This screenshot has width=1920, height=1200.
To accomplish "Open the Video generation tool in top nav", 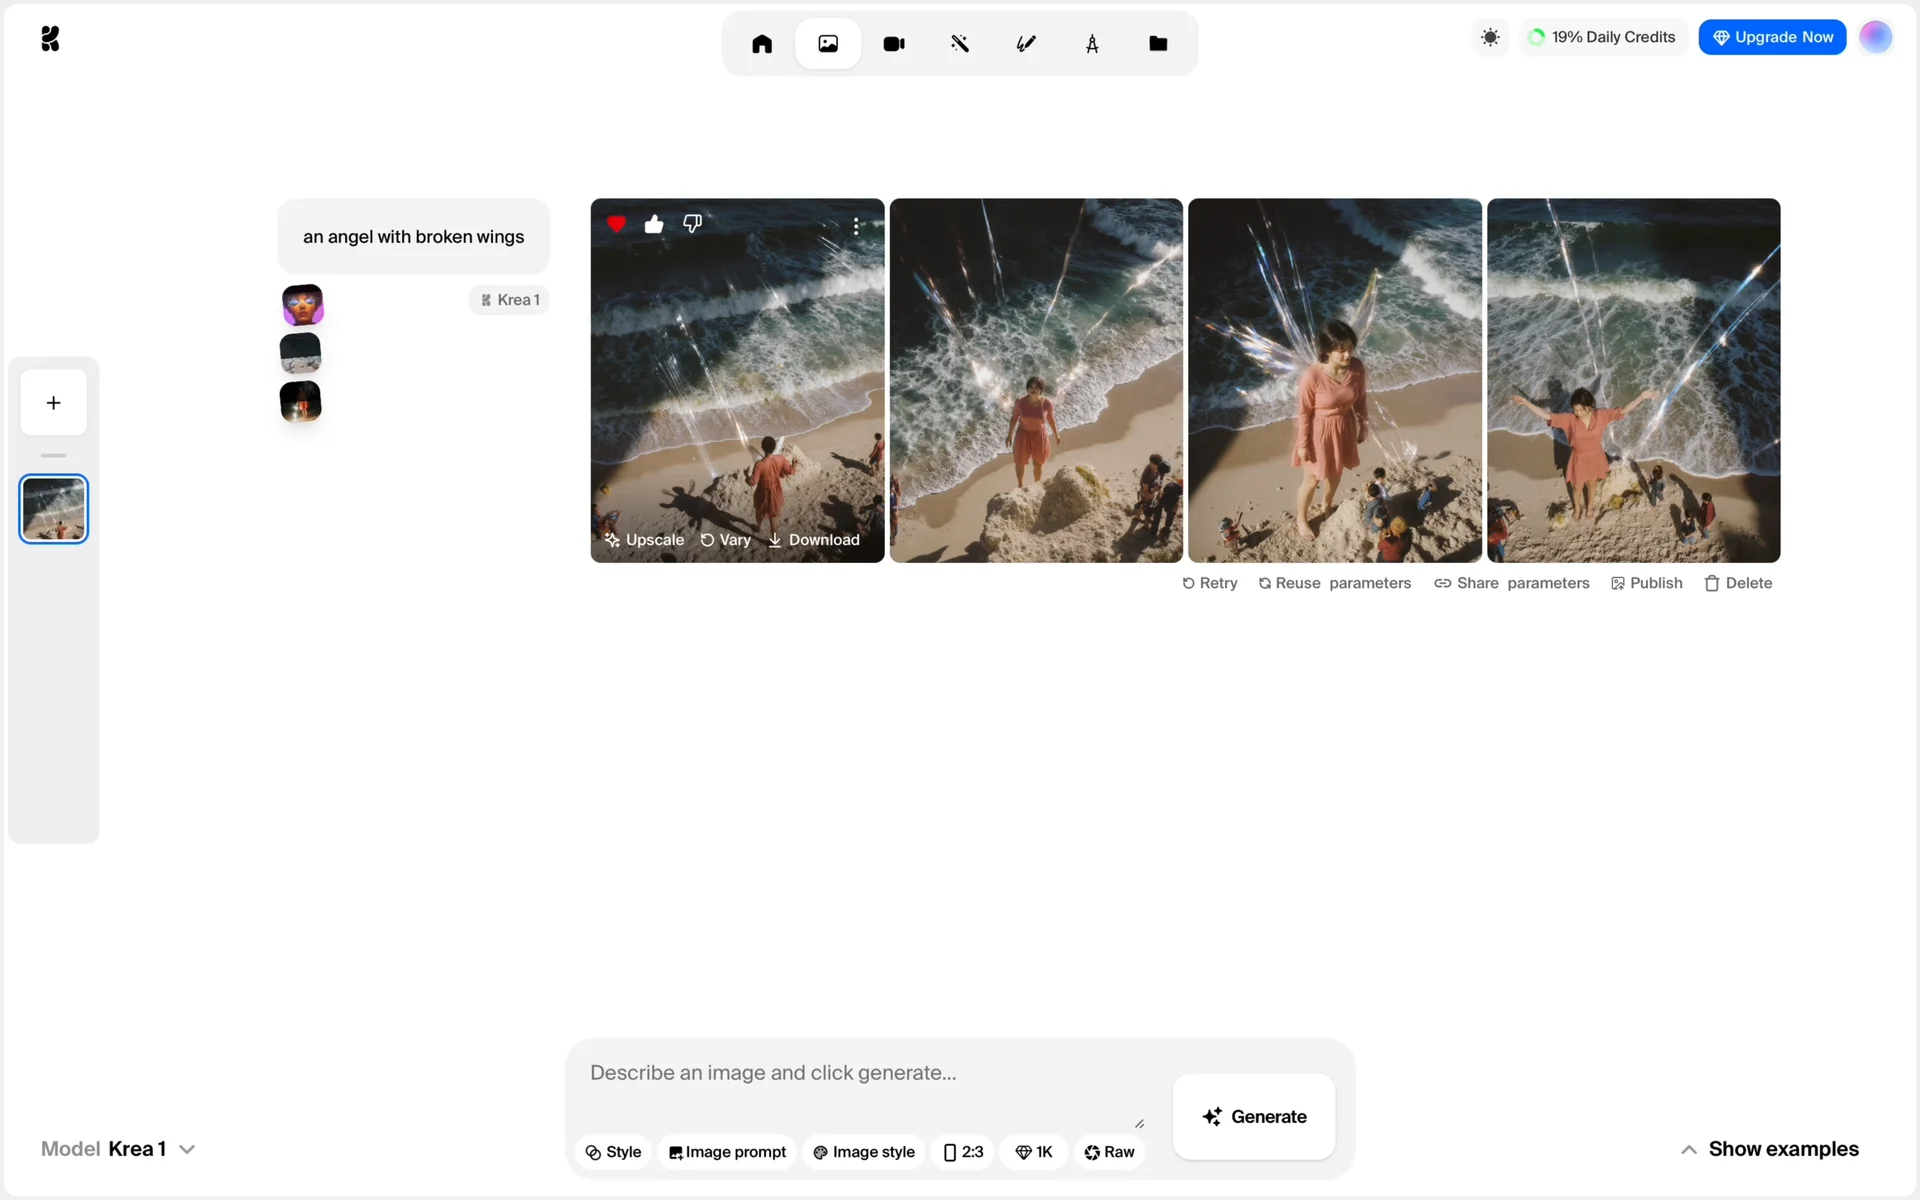I will click(x=893, y=44).
